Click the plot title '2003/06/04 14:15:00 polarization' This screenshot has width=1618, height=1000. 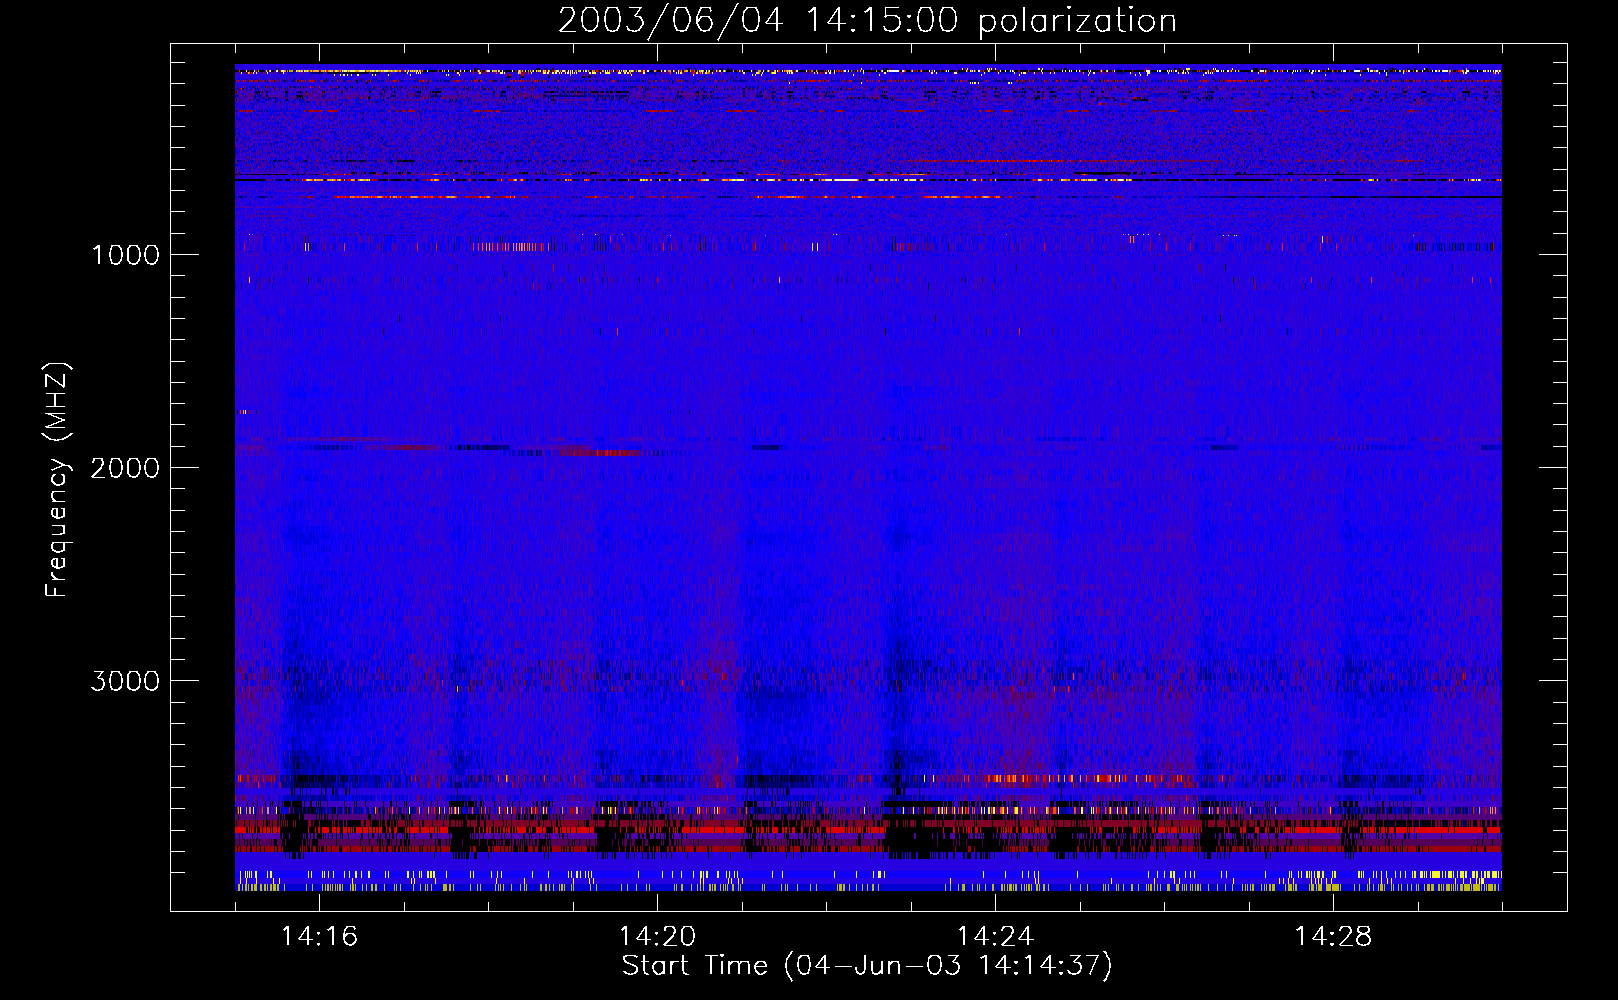click(x=867, y=21)
